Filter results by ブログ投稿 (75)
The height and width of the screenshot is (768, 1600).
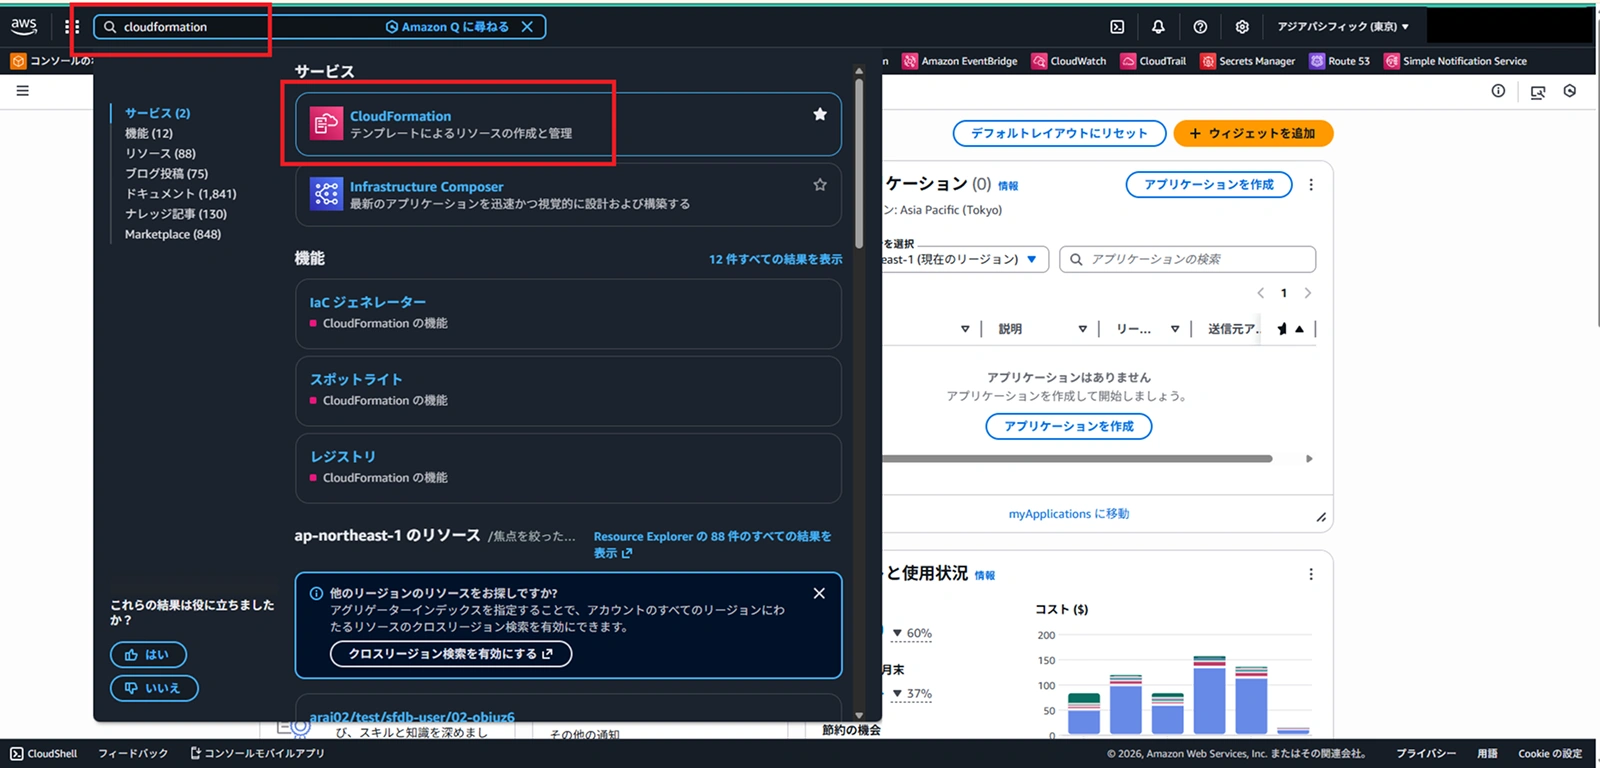coord(166,173)
